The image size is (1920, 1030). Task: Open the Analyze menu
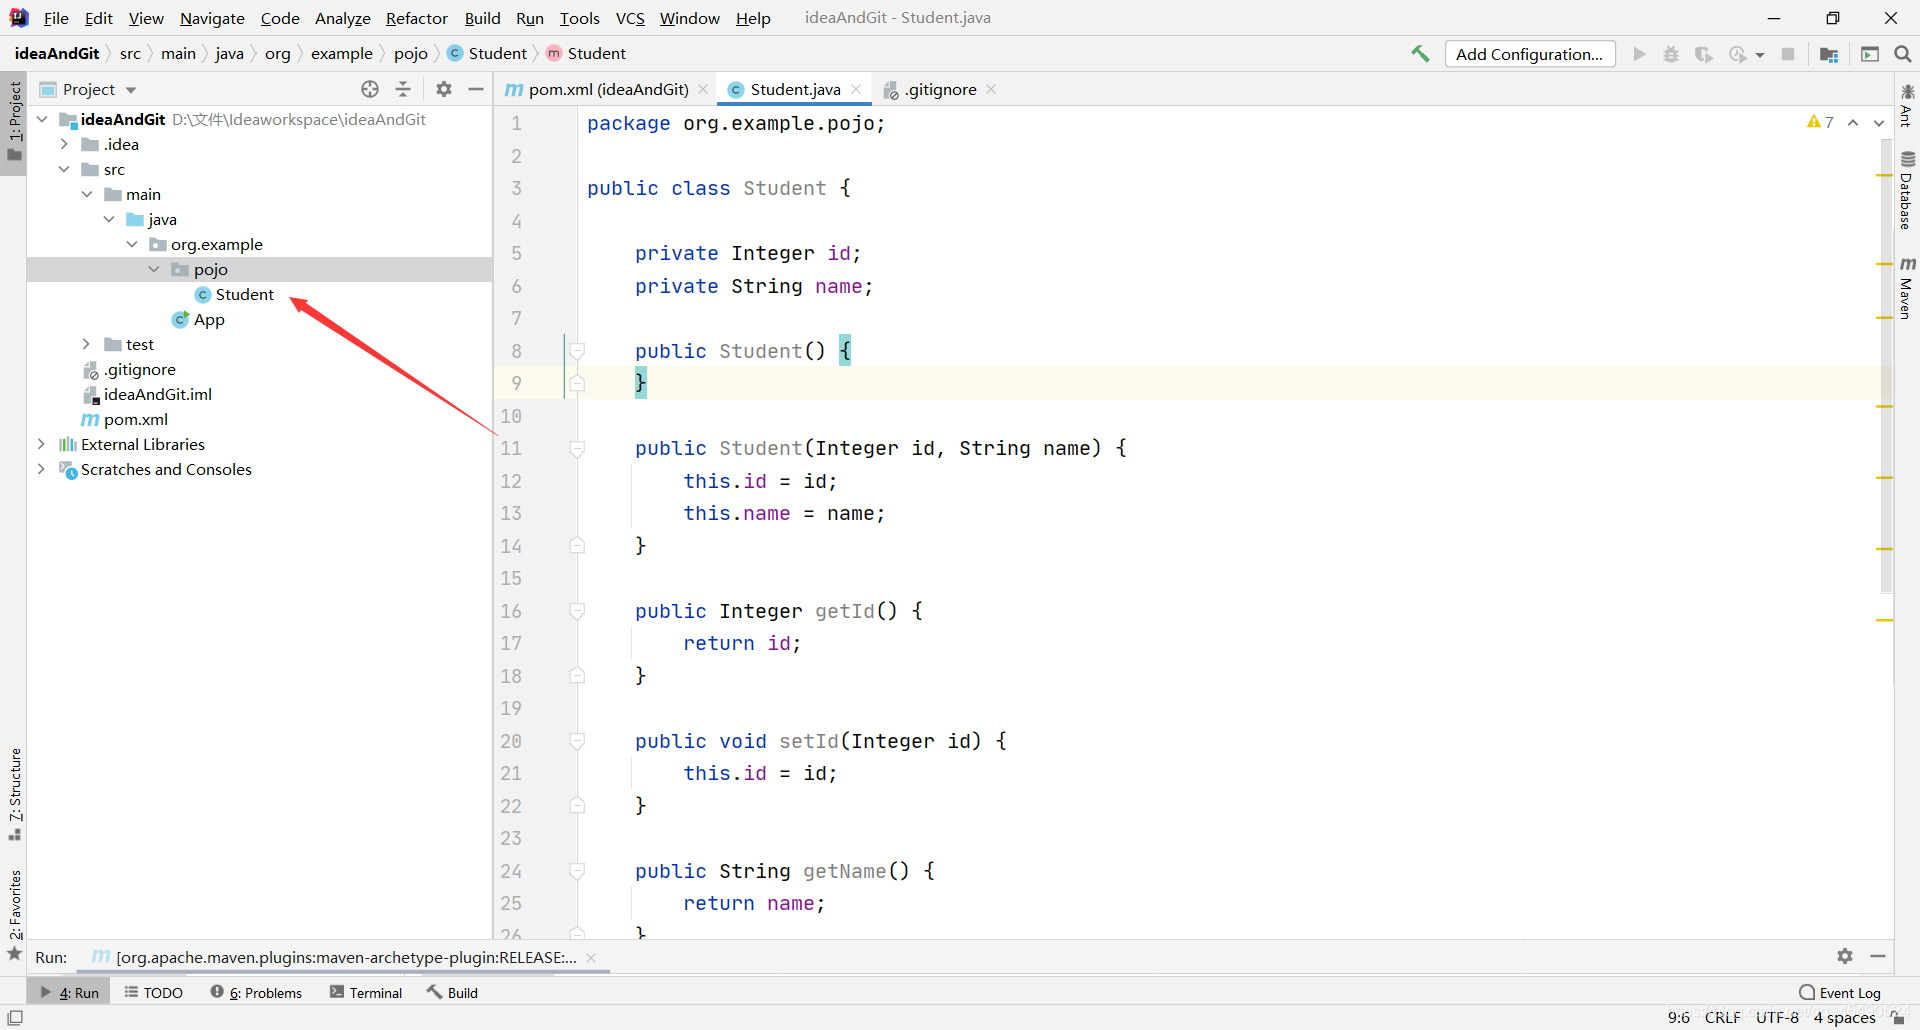(342, 18)
